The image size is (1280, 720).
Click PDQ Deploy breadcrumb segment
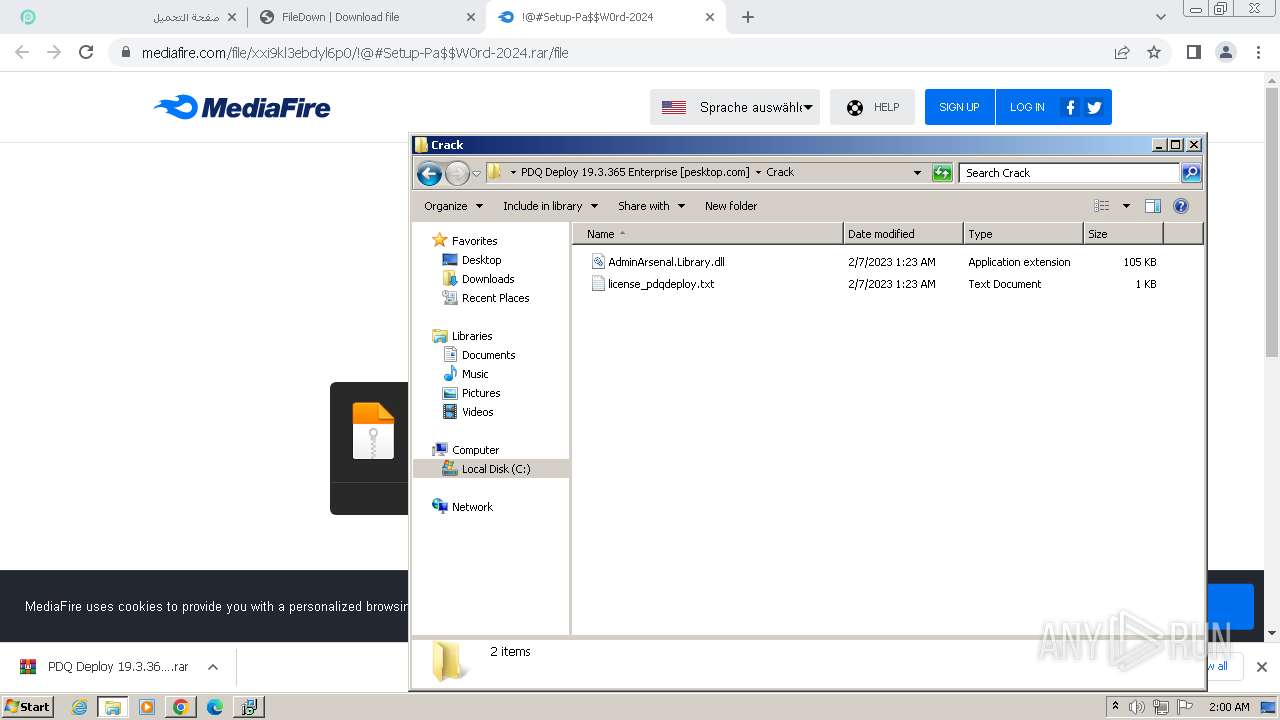click(634, 172)
